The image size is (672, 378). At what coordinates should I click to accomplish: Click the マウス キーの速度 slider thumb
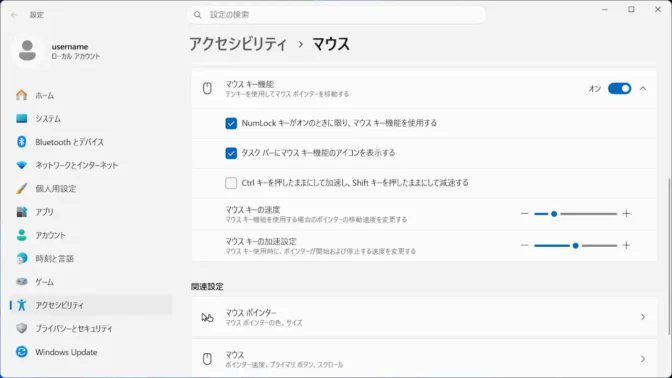coord(554,213)
